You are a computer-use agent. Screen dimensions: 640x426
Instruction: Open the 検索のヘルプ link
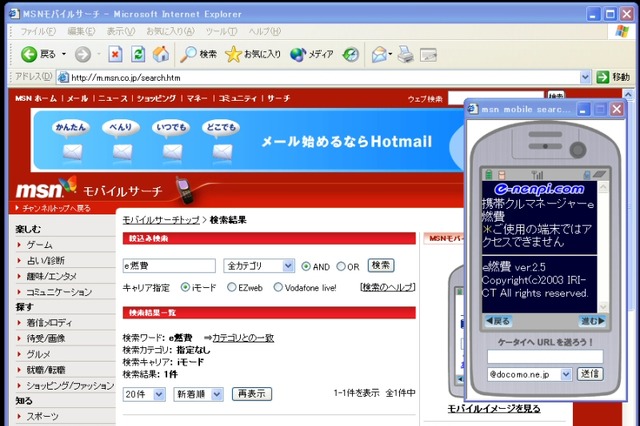point(388,287)
